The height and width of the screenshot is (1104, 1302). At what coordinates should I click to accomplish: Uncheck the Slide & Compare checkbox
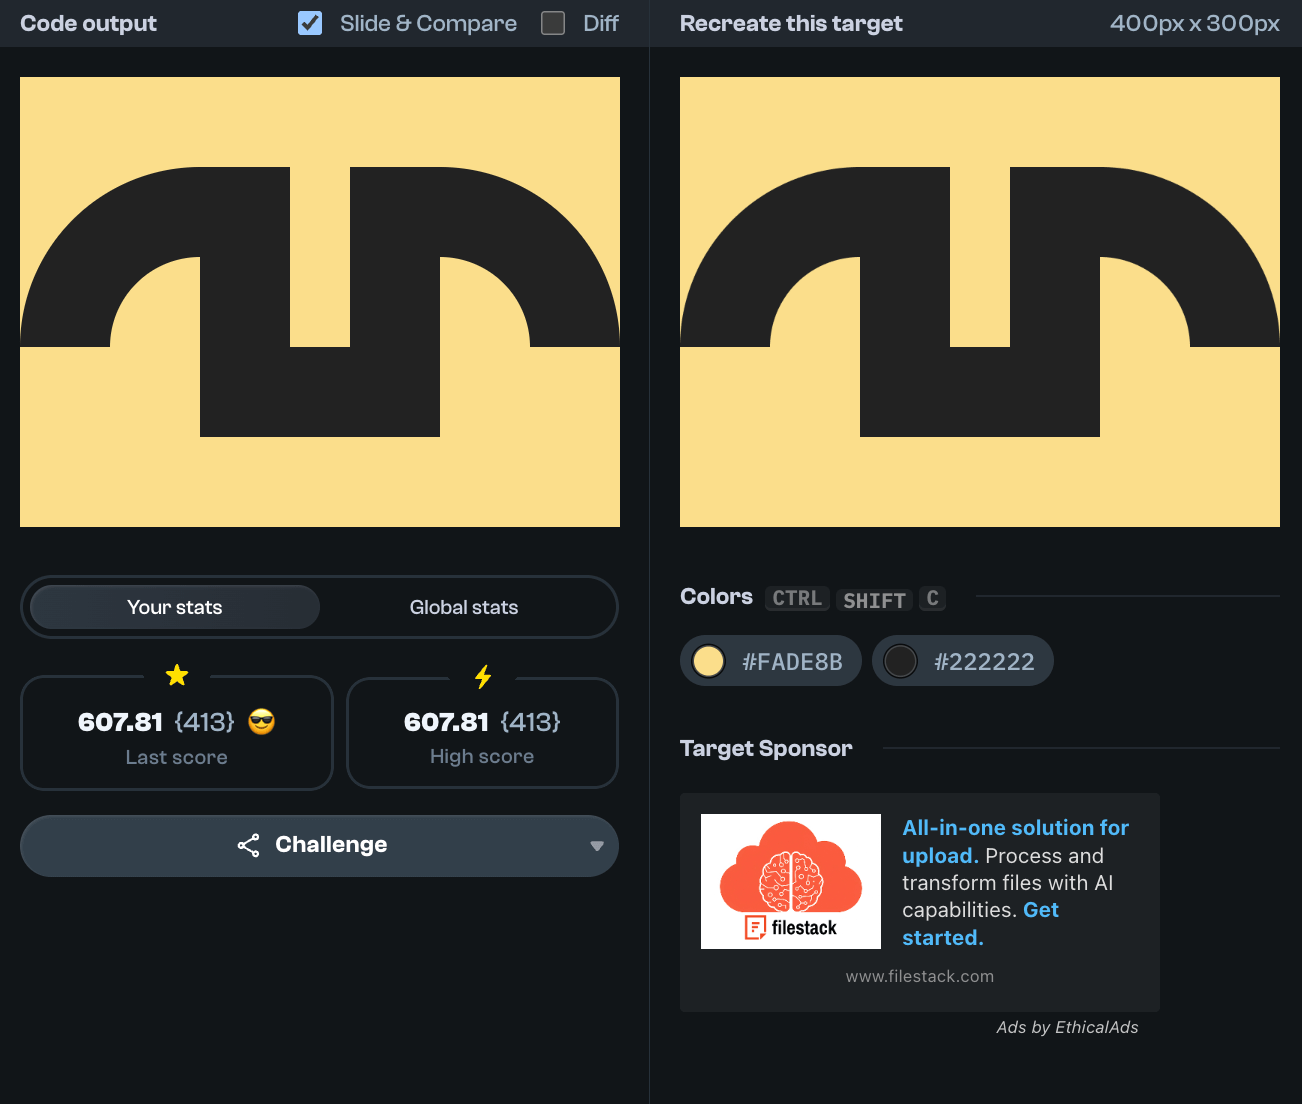coord(310,23)
